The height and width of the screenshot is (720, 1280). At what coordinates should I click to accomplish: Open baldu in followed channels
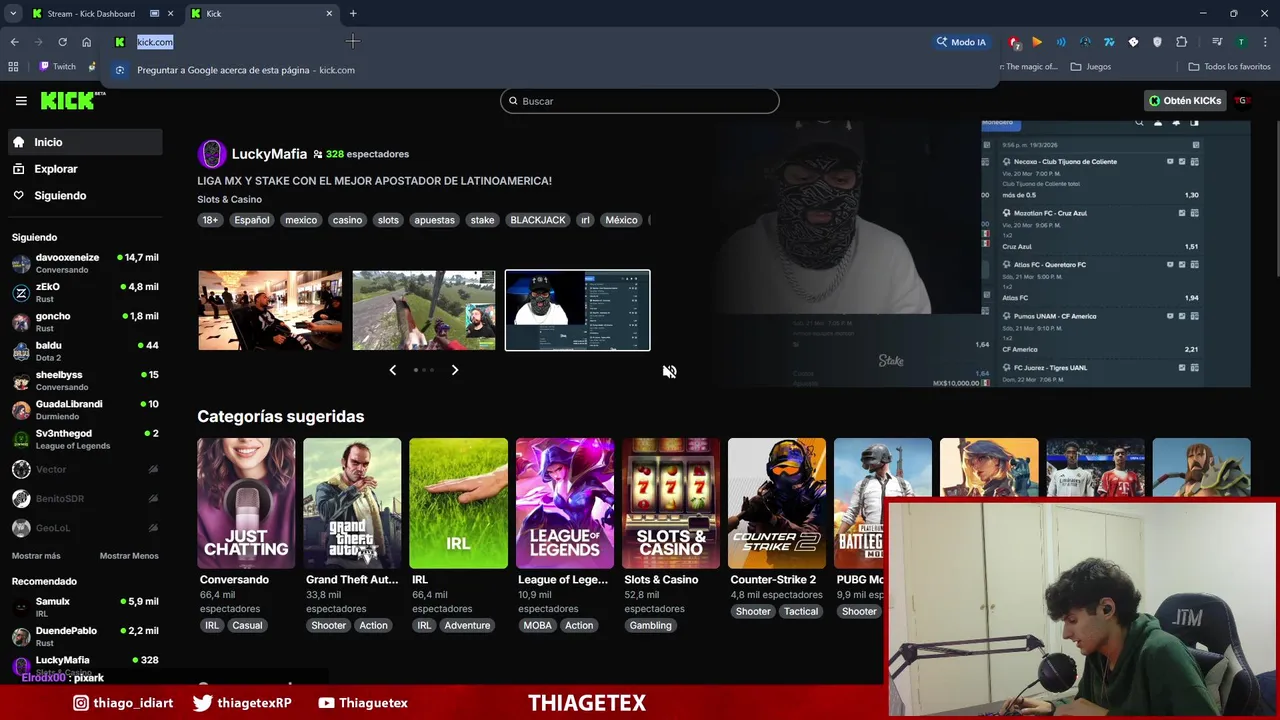(x=85, y=351)
